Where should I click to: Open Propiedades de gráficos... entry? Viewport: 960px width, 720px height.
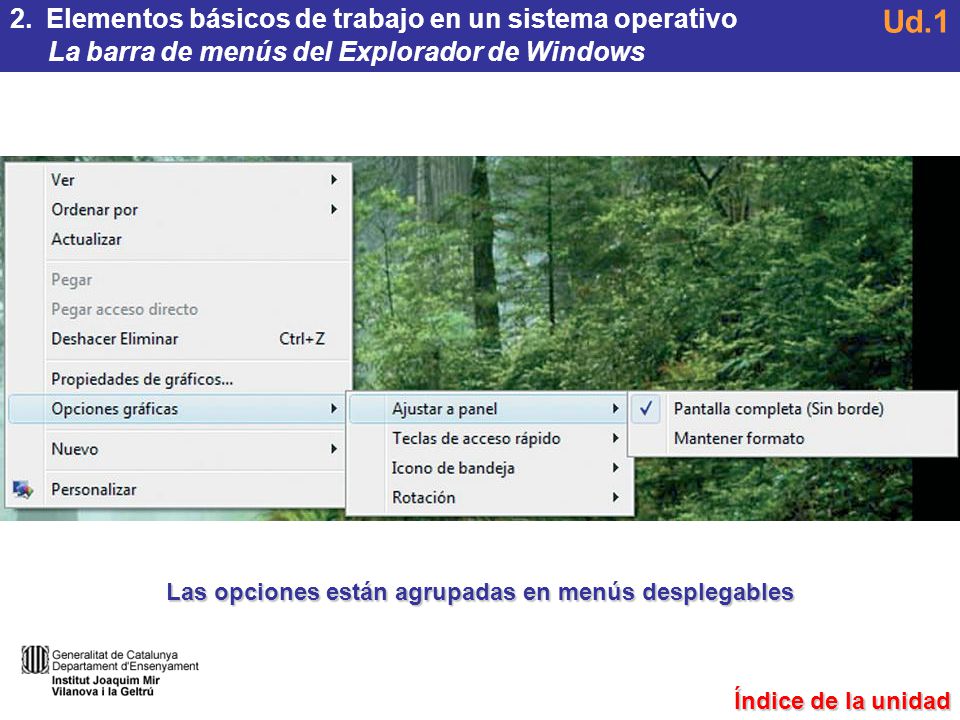point(179,379)
